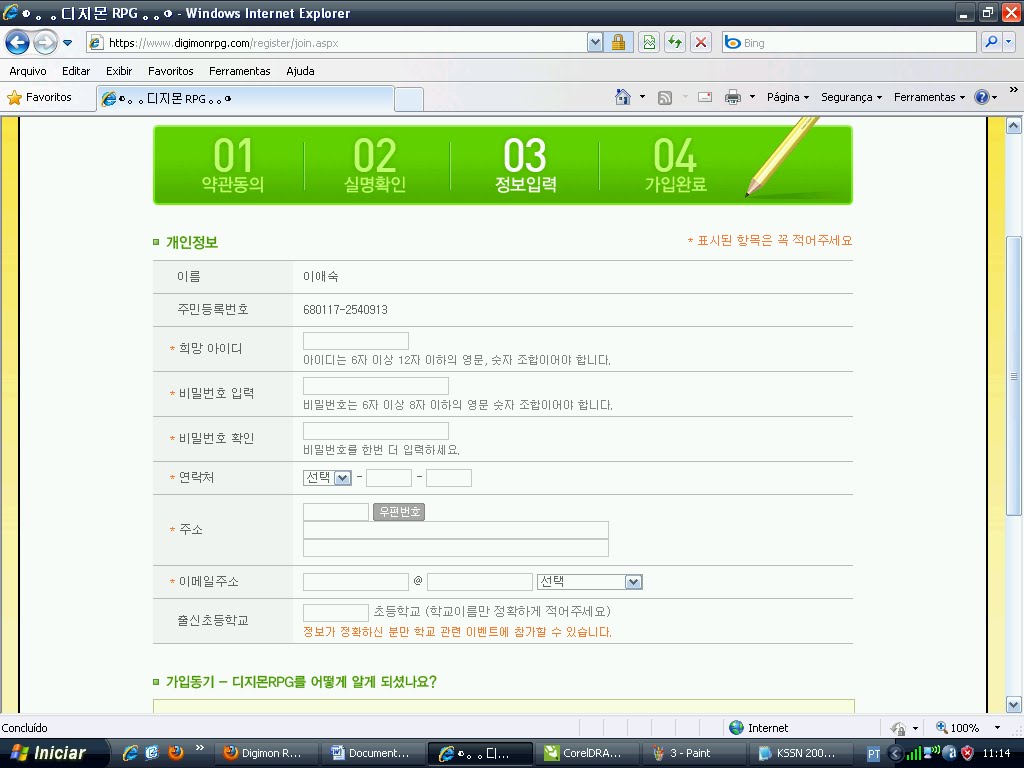Click the email username field

[356, 581]
